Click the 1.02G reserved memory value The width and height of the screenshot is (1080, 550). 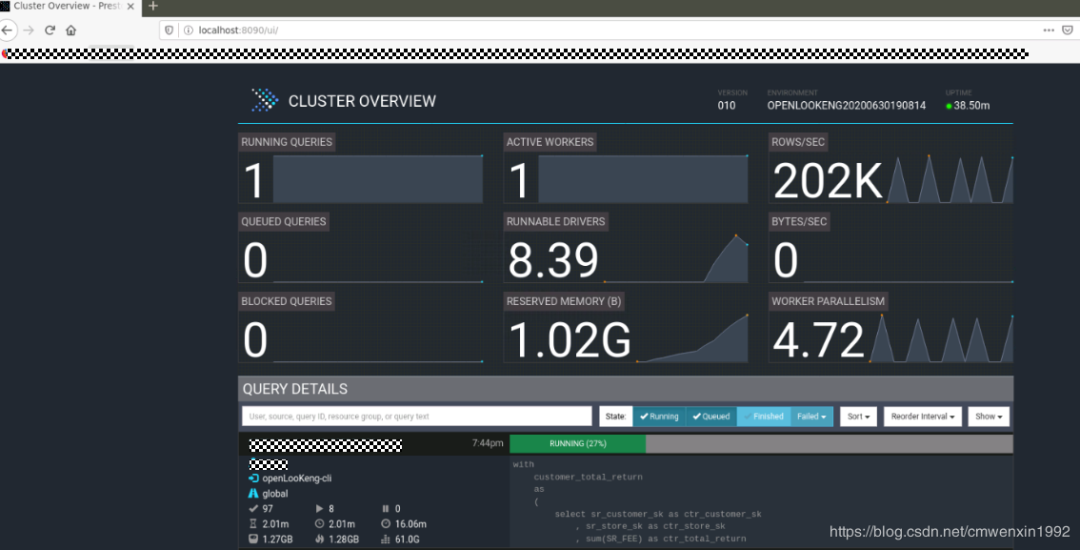[569, 340]
